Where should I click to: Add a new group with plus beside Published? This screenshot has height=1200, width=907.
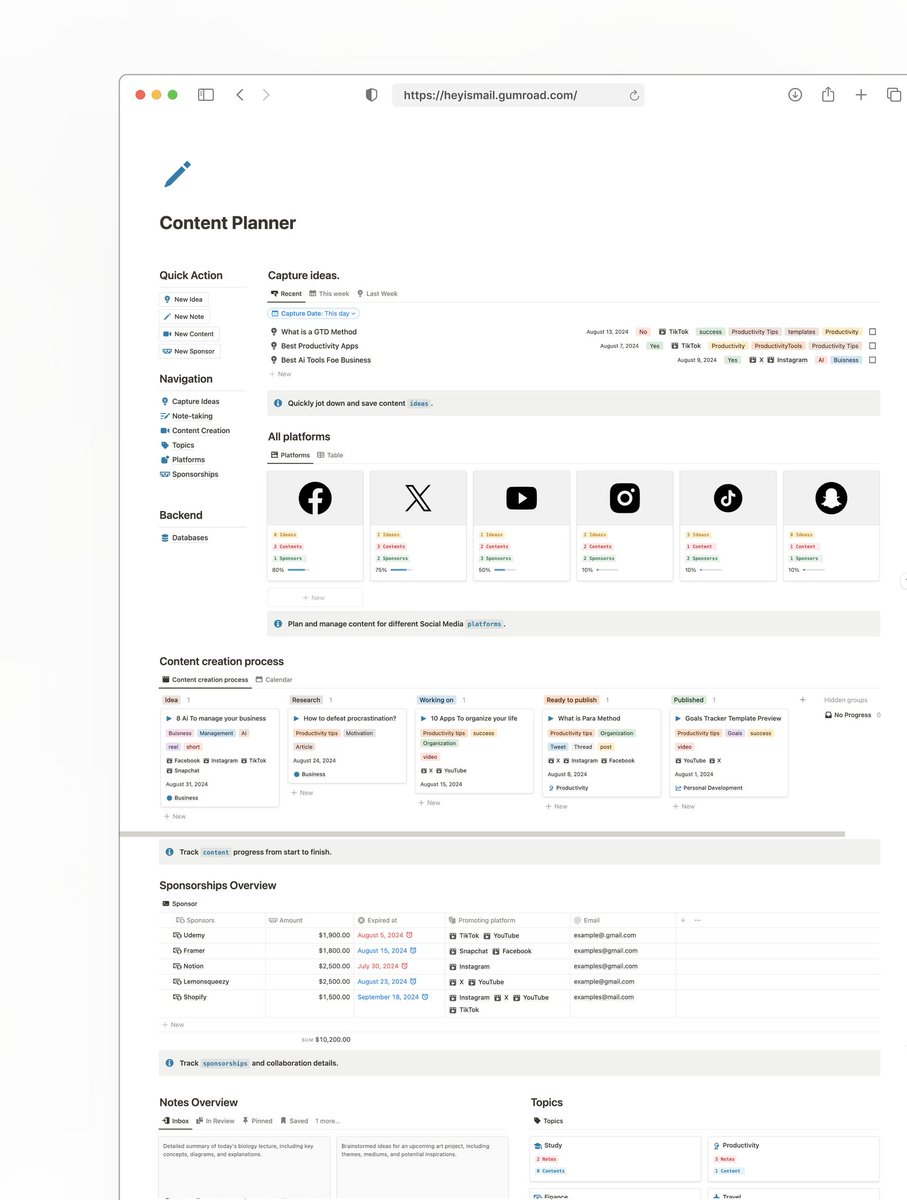(802, 700)
